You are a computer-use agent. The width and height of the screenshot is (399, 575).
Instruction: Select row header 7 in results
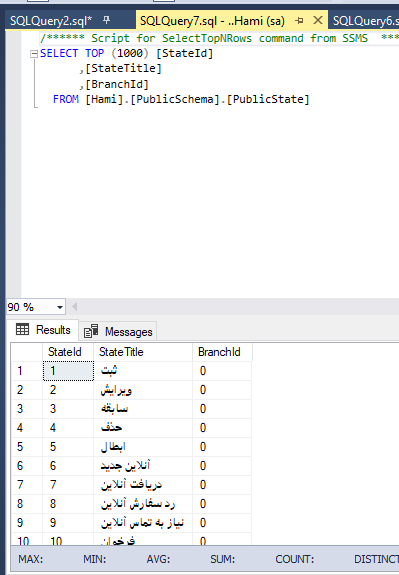point(27,485)
